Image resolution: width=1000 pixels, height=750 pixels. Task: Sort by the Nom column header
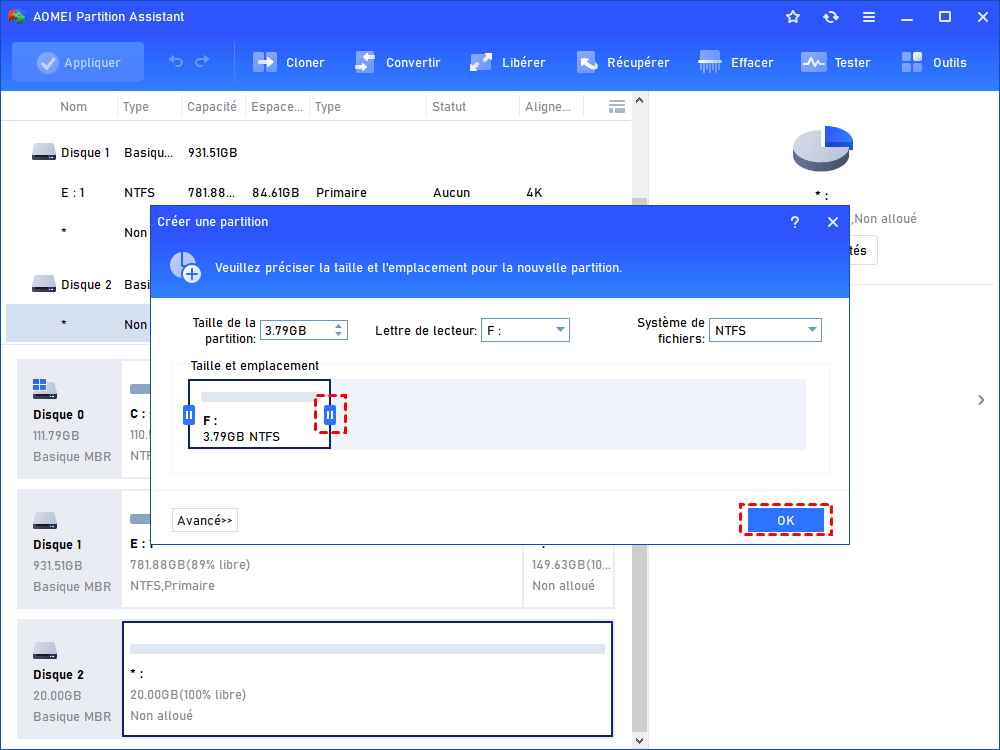[73, 107]
